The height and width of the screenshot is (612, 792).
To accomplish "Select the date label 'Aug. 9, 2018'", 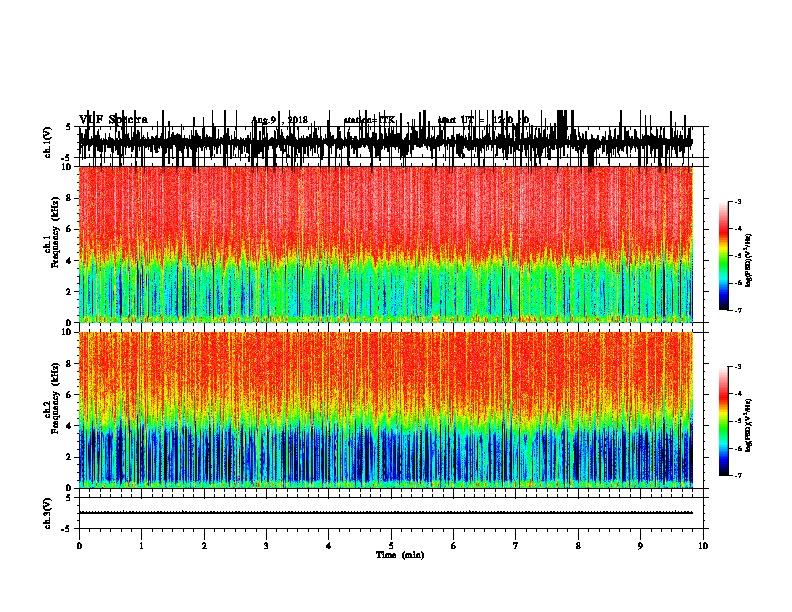I will pos(280,120).
